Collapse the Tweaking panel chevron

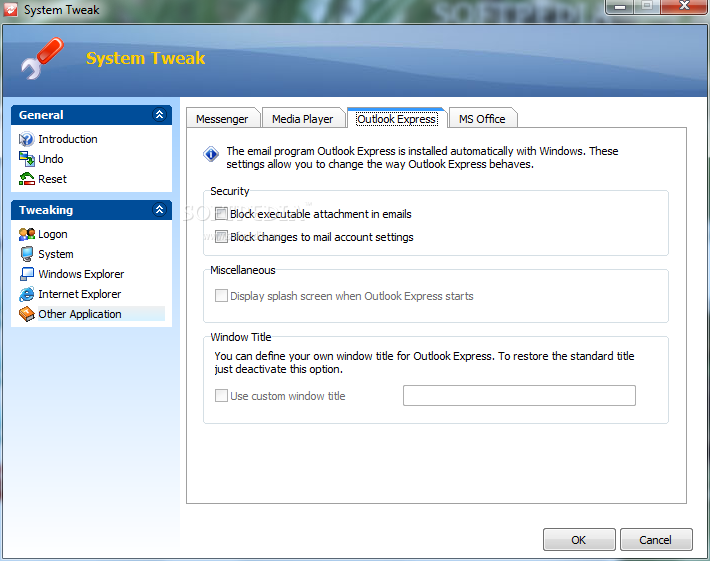pos(159,210)
